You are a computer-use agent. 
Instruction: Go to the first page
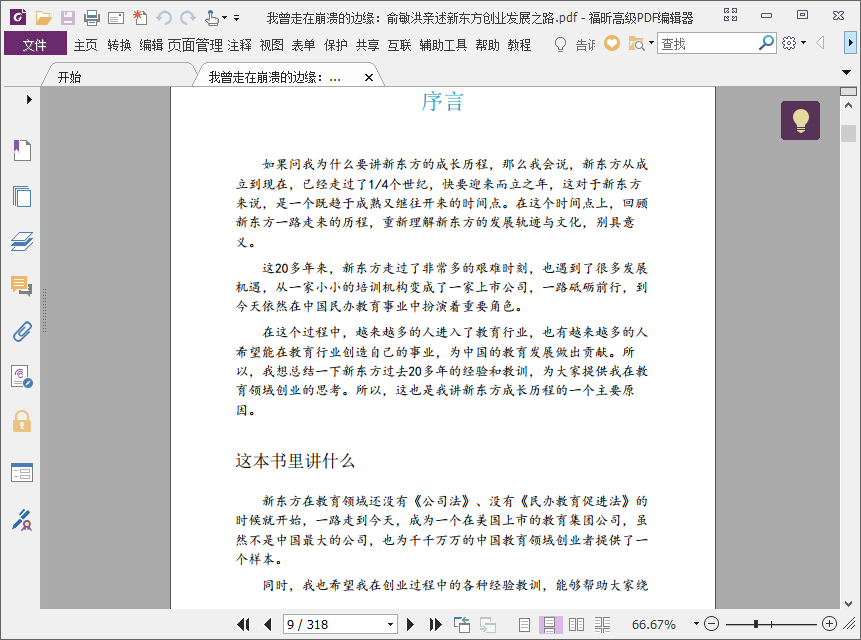coord(243,624)
